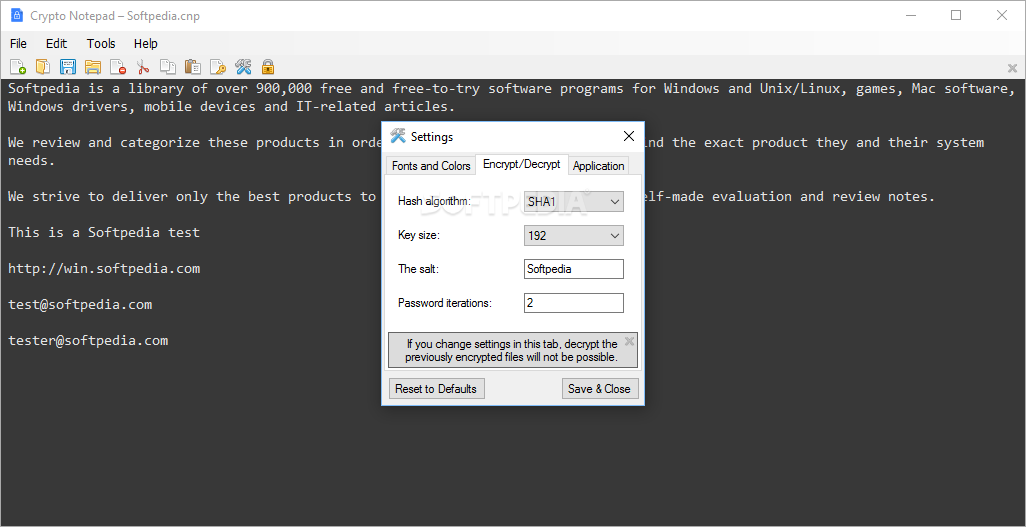Expand the Hash algorithm SHA1 dropdown
Screen dimensions: 1026x527
point(574,202)
